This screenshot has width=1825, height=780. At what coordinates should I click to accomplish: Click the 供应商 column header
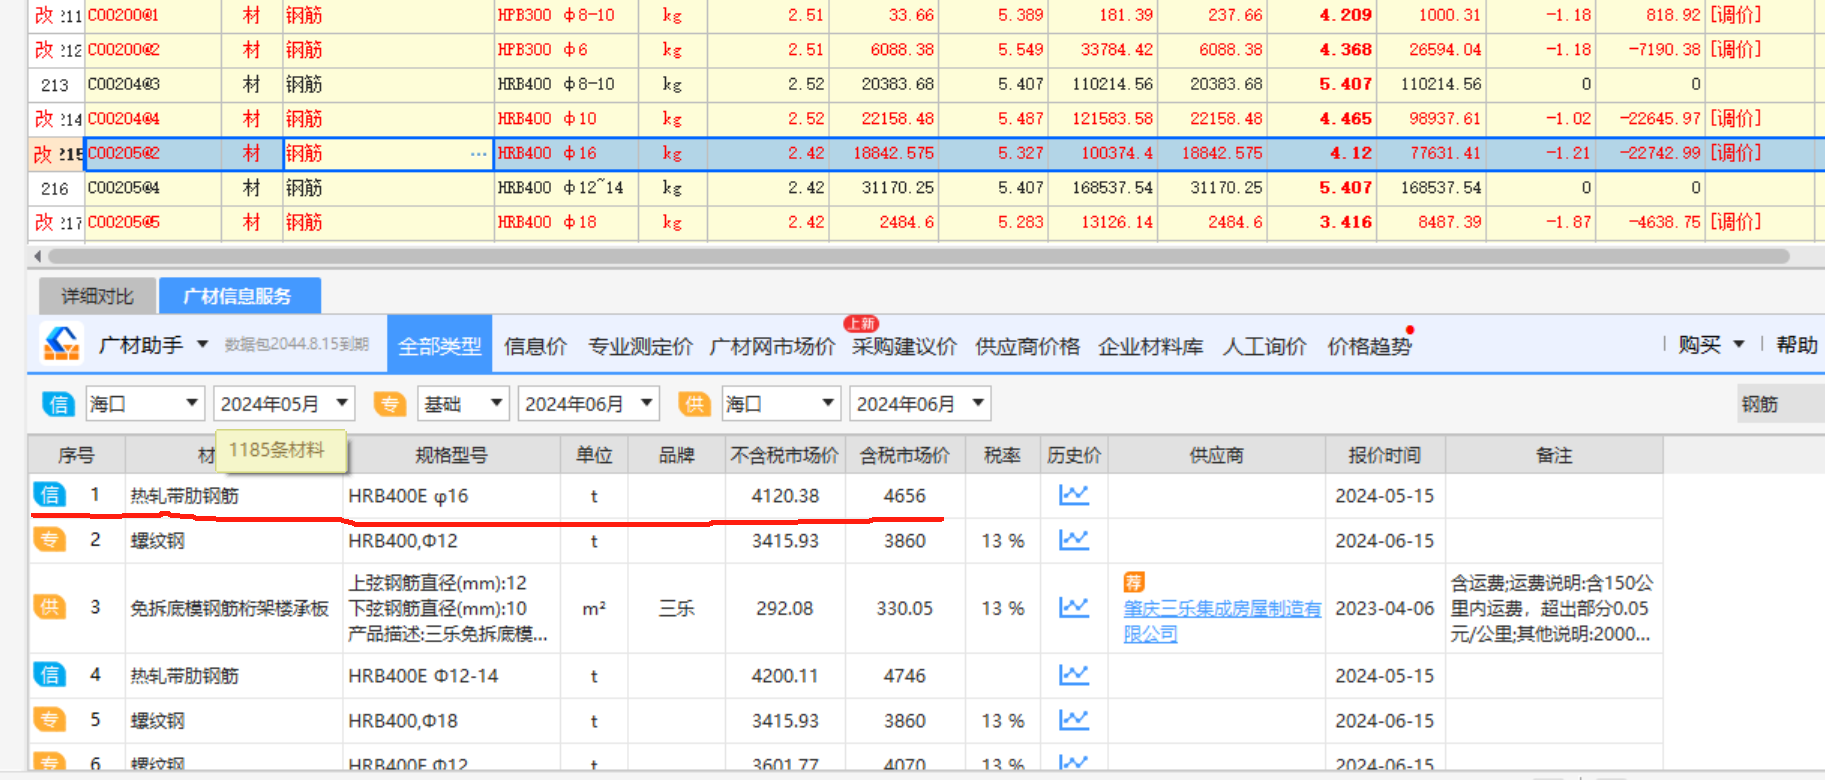(x=1216, y=455)
